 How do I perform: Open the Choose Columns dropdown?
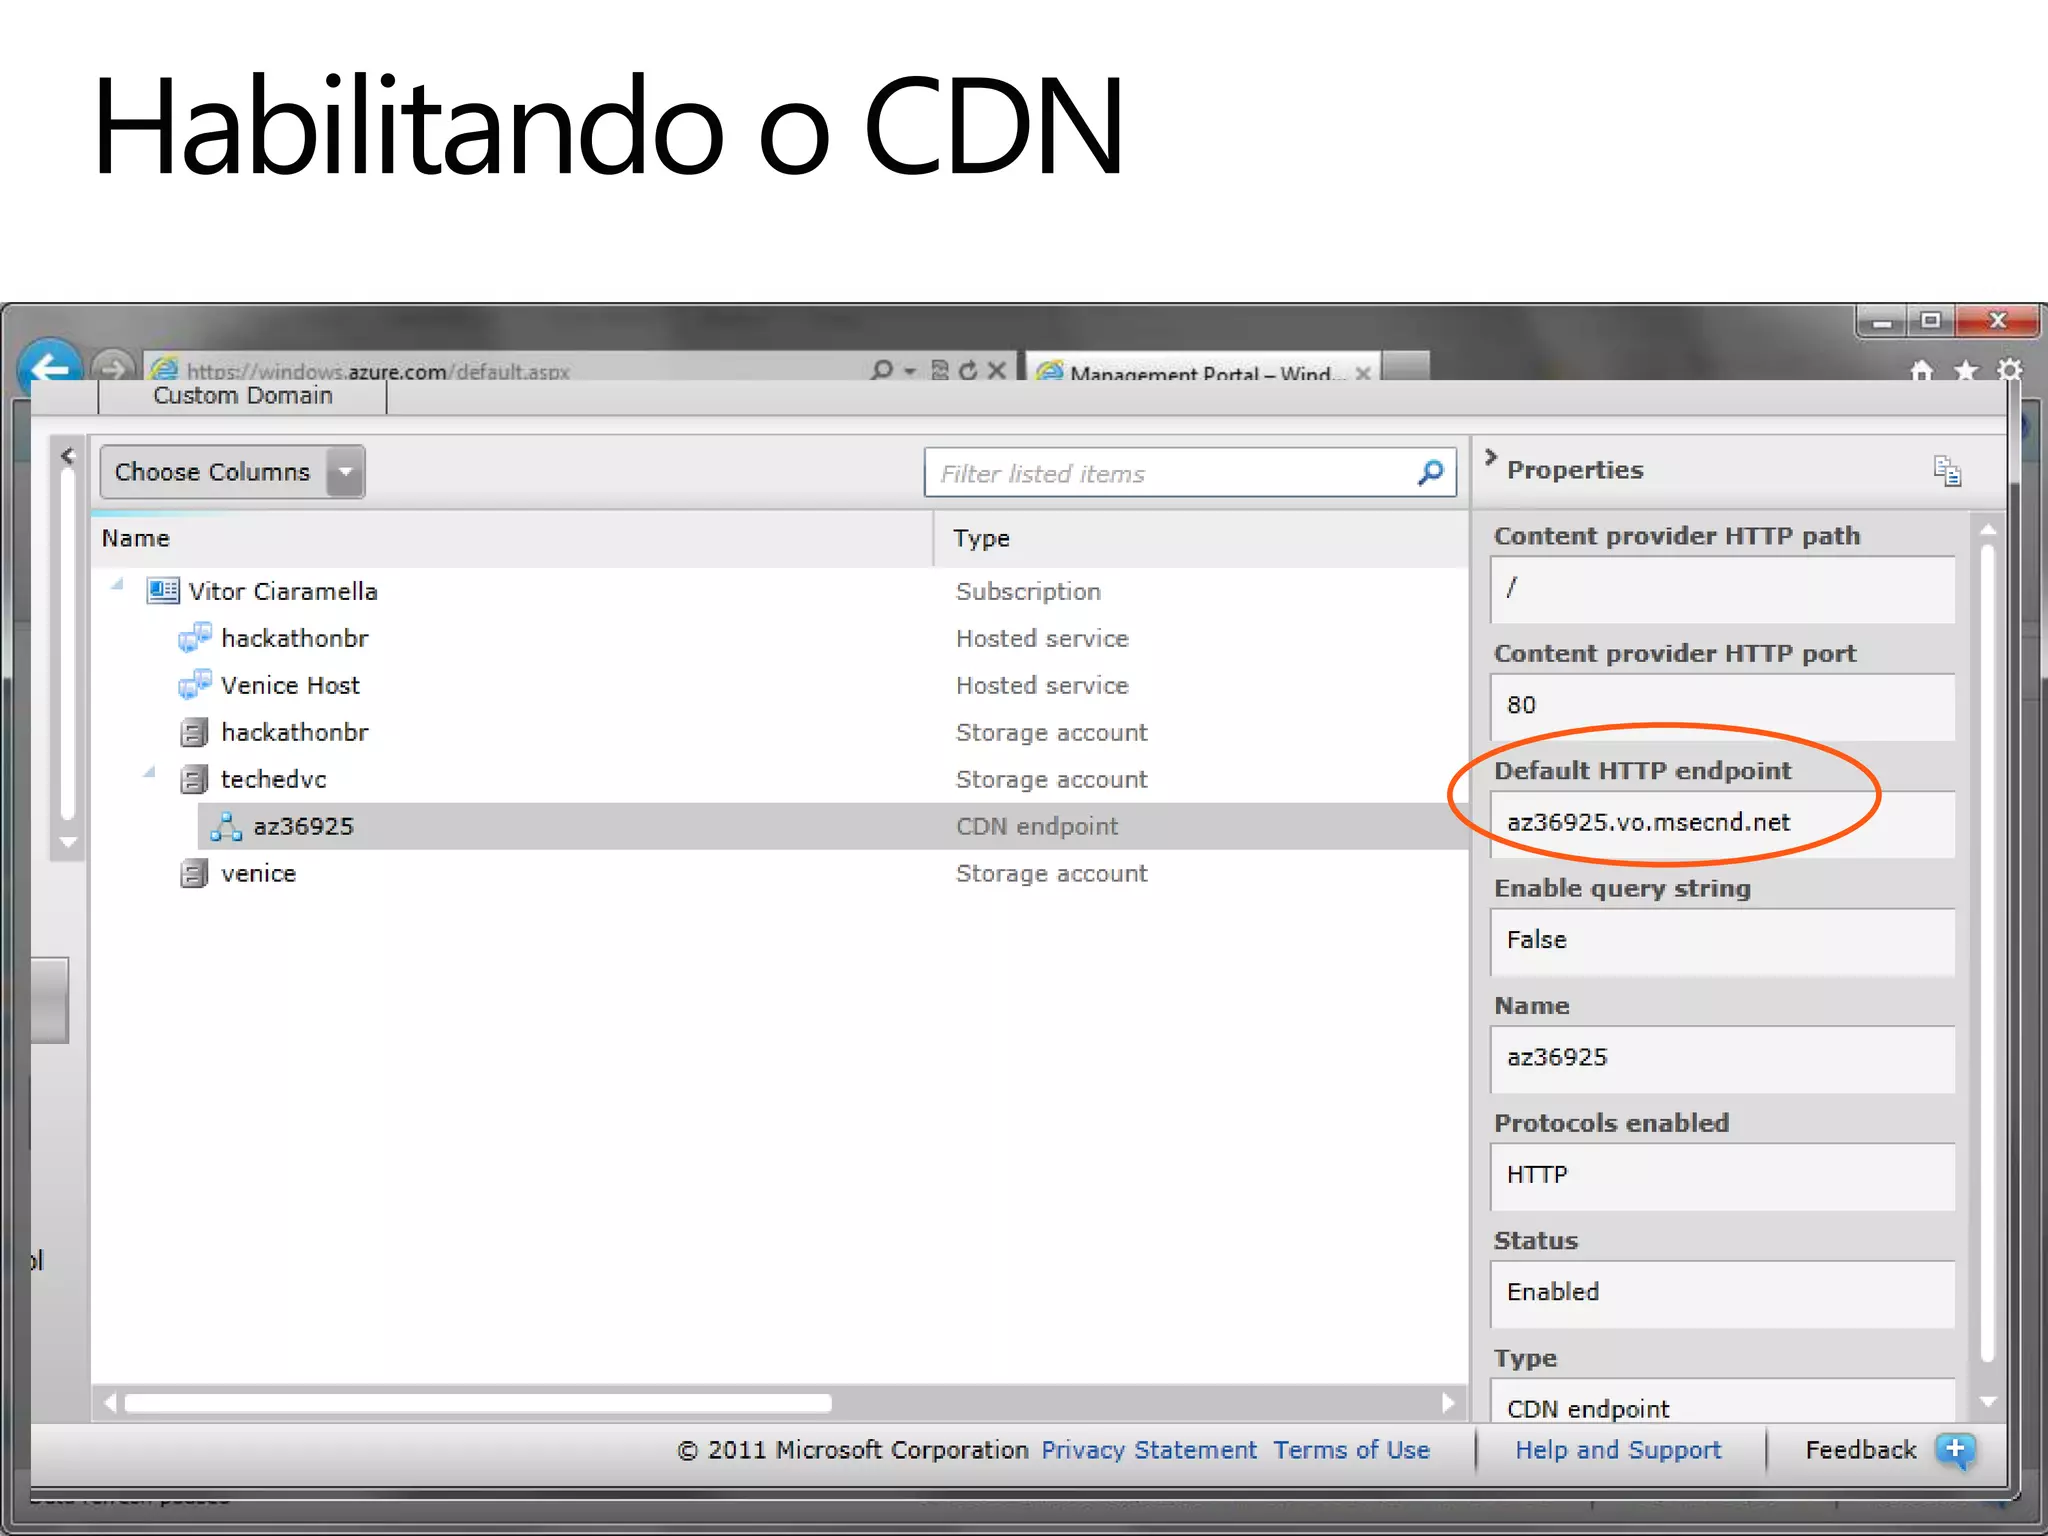(345, 472)
